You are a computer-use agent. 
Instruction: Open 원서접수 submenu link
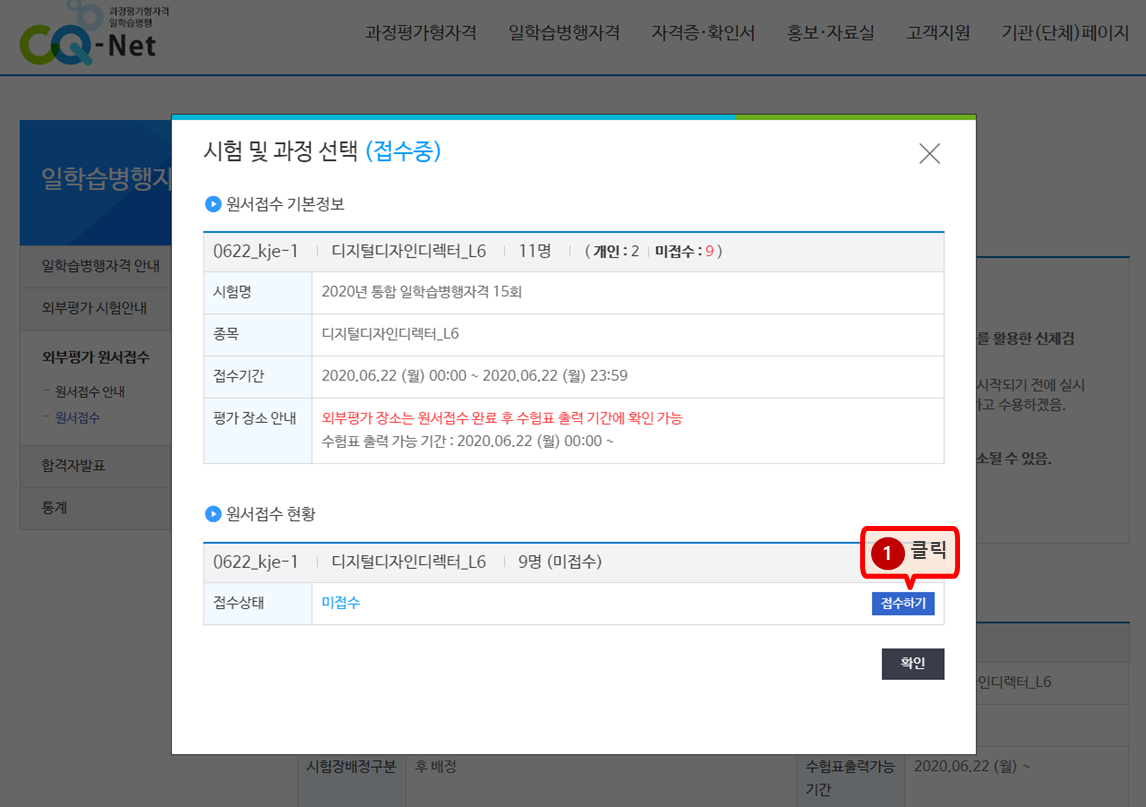coord(77,418)
